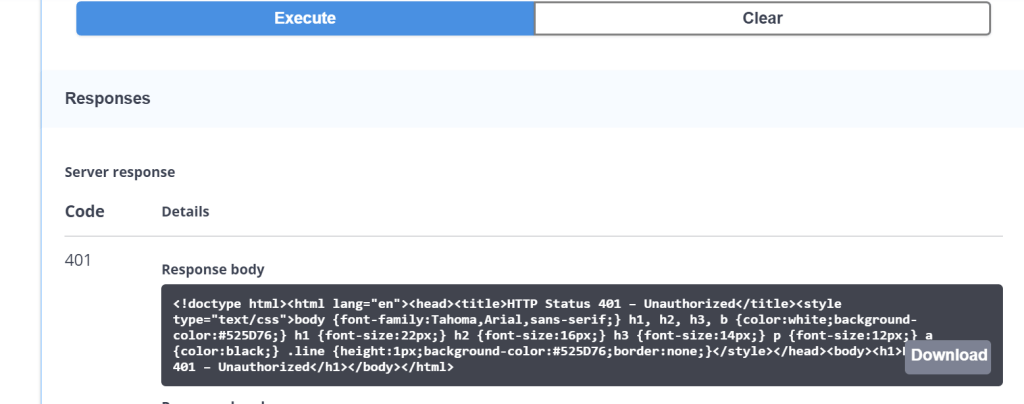Screen dimensions: 1024x404
Task: Click the "Details" column header
Action: [185, 212]
